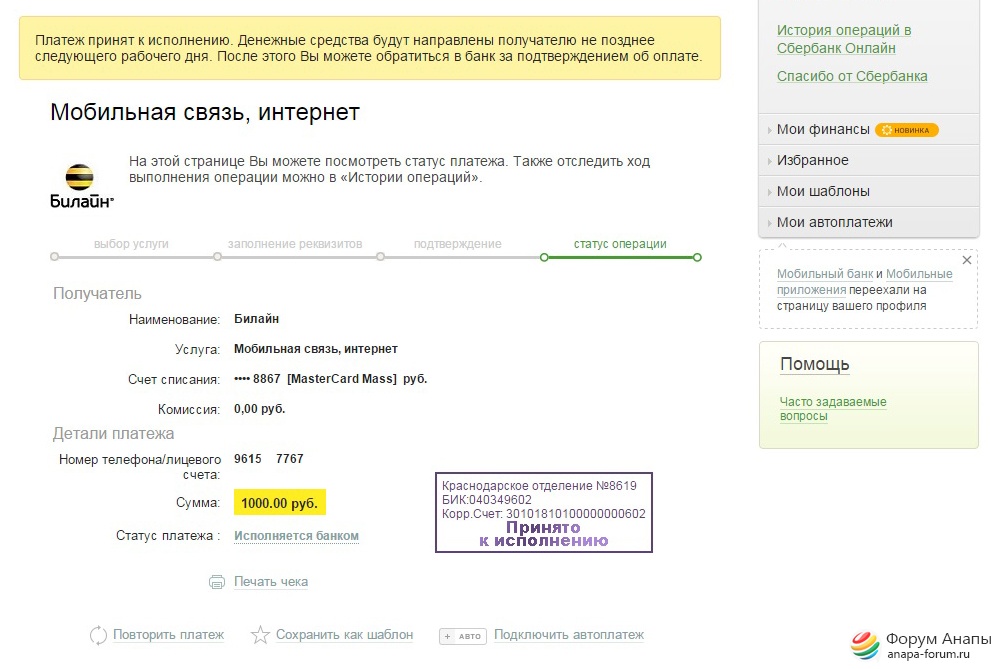Screen dimensions: 1002x669
Task: Click the Форум Анапы logo
Action: tap(920, 645)
